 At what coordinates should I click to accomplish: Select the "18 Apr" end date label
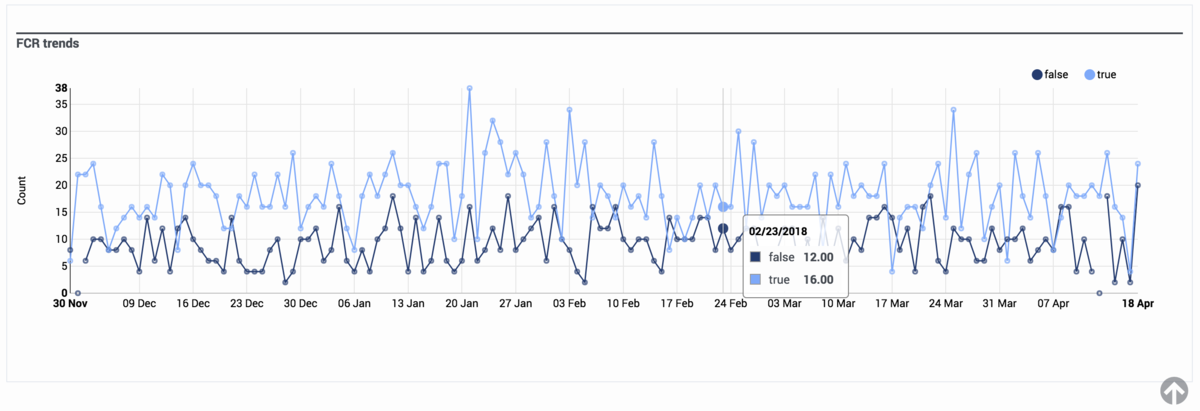1137,304
